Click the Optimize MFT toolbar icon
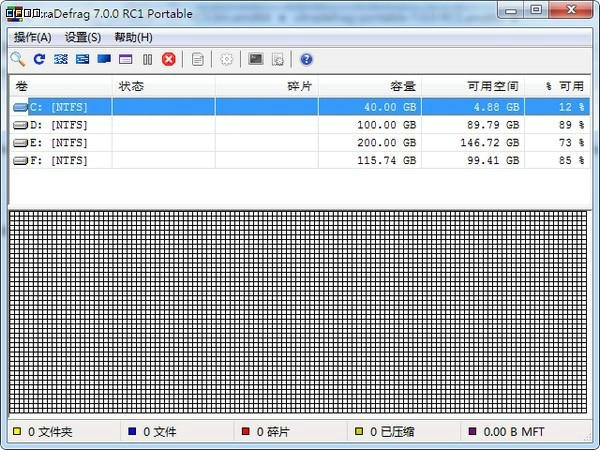This screenshot has height=450, width=600. pos(125,59)
